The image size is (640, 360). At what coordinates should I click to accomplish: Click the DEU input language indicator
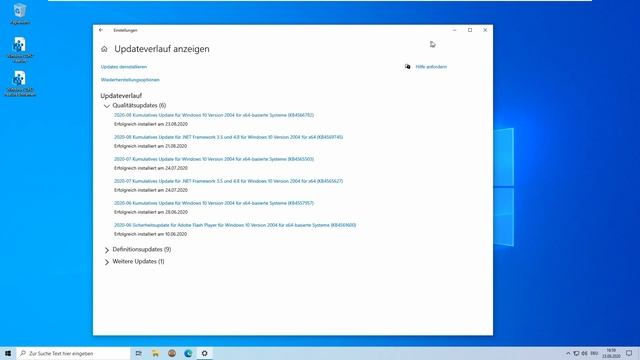click(x=594, y=353)
